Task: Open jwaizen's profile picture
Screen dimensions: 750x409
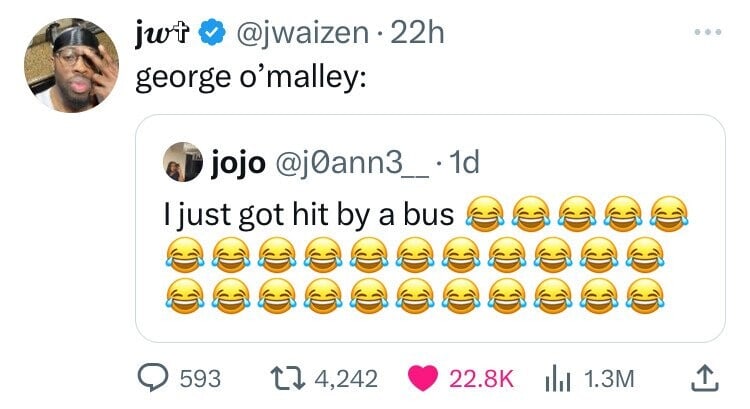Action: click(72, 66)
